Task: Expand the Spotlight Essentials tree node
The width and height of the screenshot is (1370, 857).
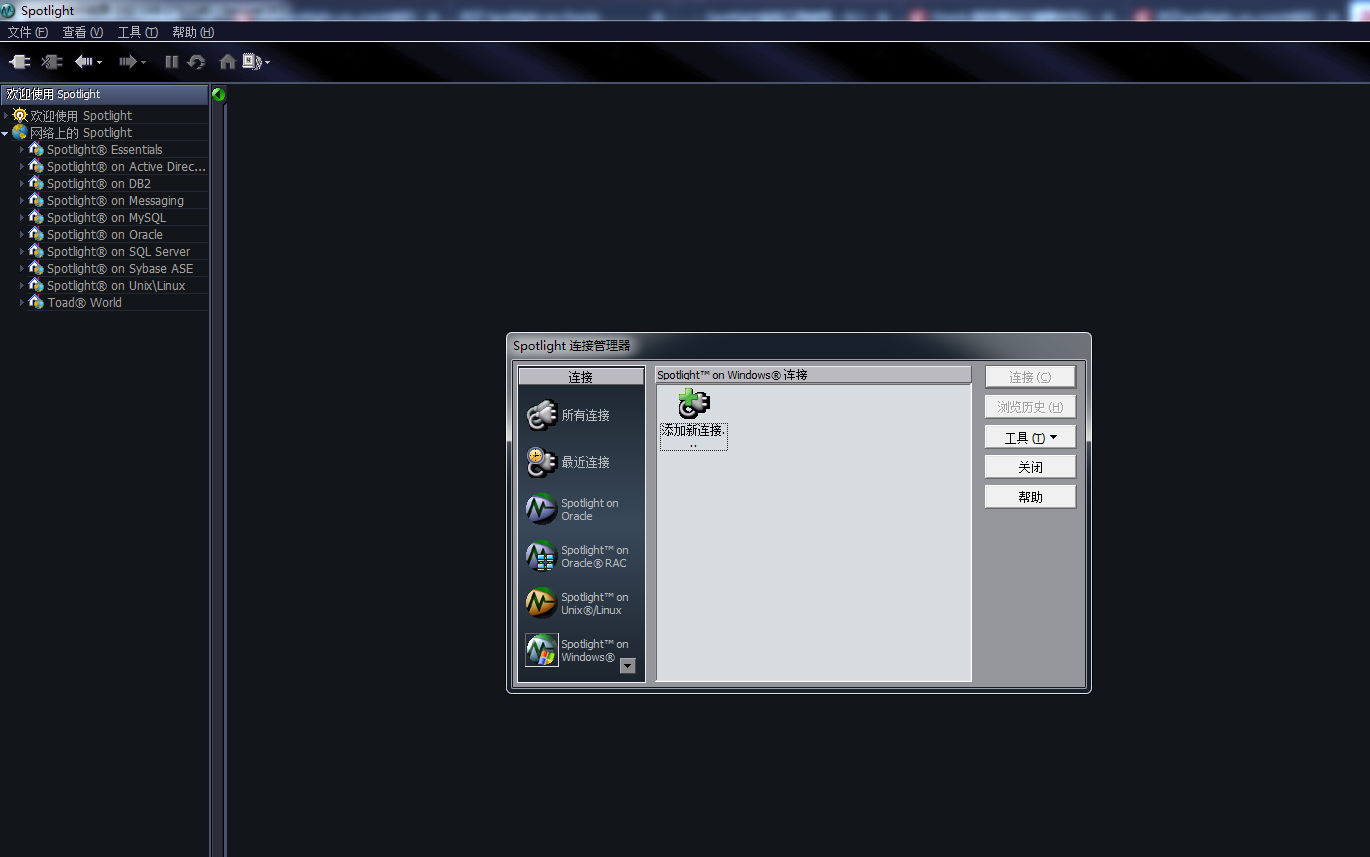Action: pos(22,150)
